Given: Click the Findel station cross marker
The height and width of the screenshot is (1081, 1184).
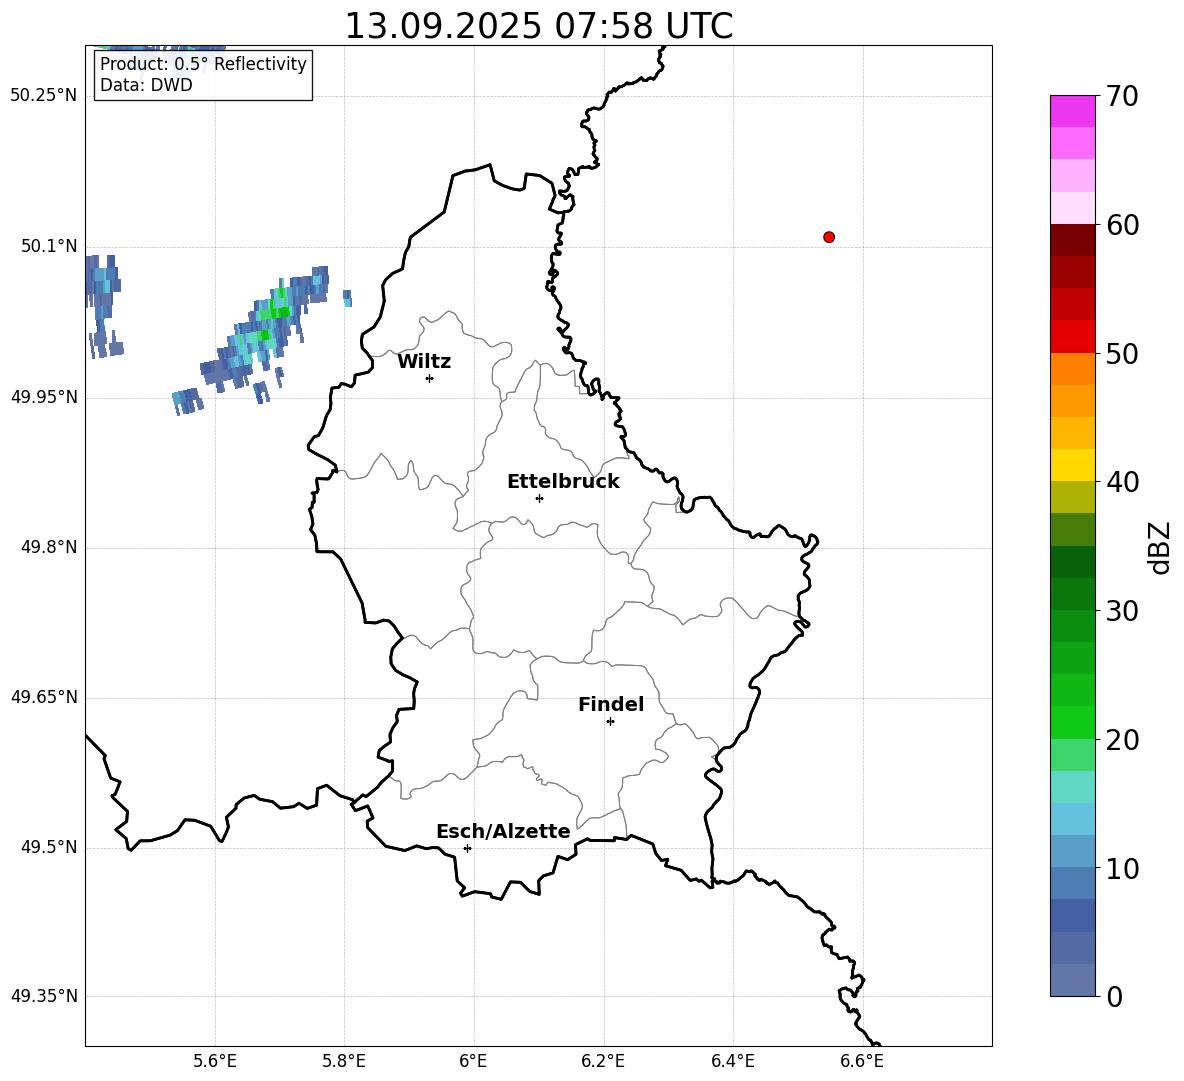Looking at the screenshot, I should coord(610,721).
